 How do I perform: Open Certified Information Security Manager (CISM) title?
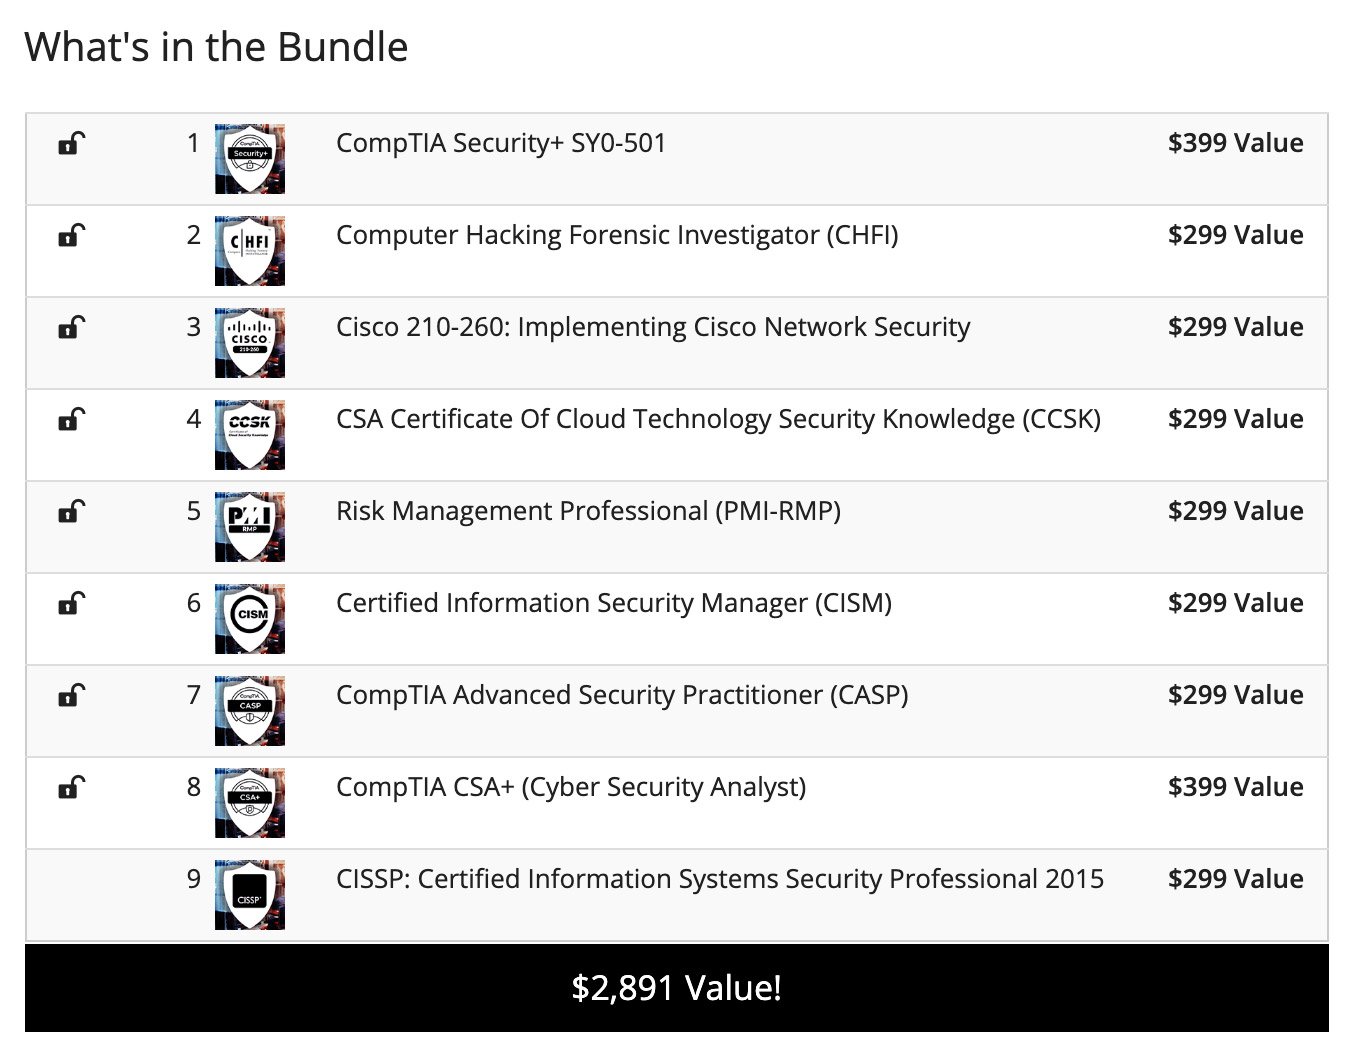pos(614,603)
